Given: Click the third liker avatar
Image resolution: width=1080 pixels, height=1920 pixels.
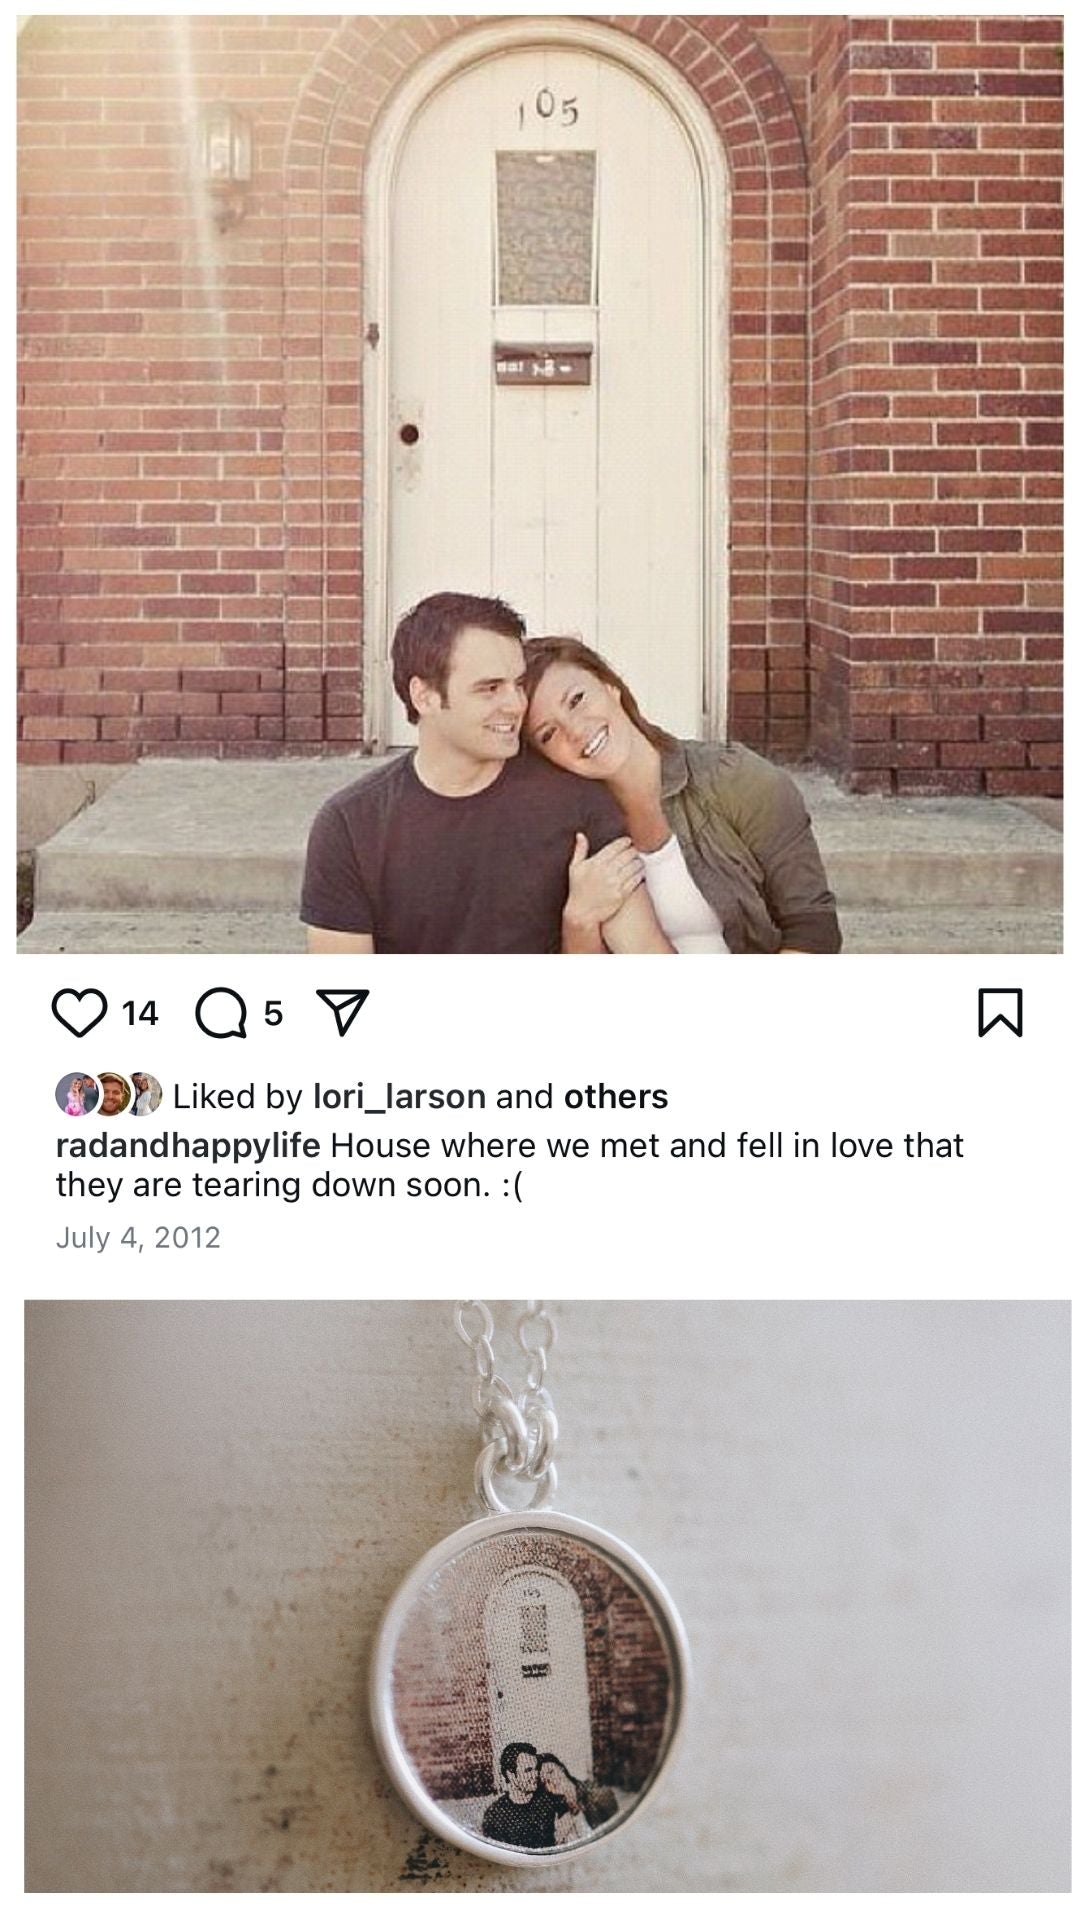Looking at the screenshot, I should point(146,1096).
